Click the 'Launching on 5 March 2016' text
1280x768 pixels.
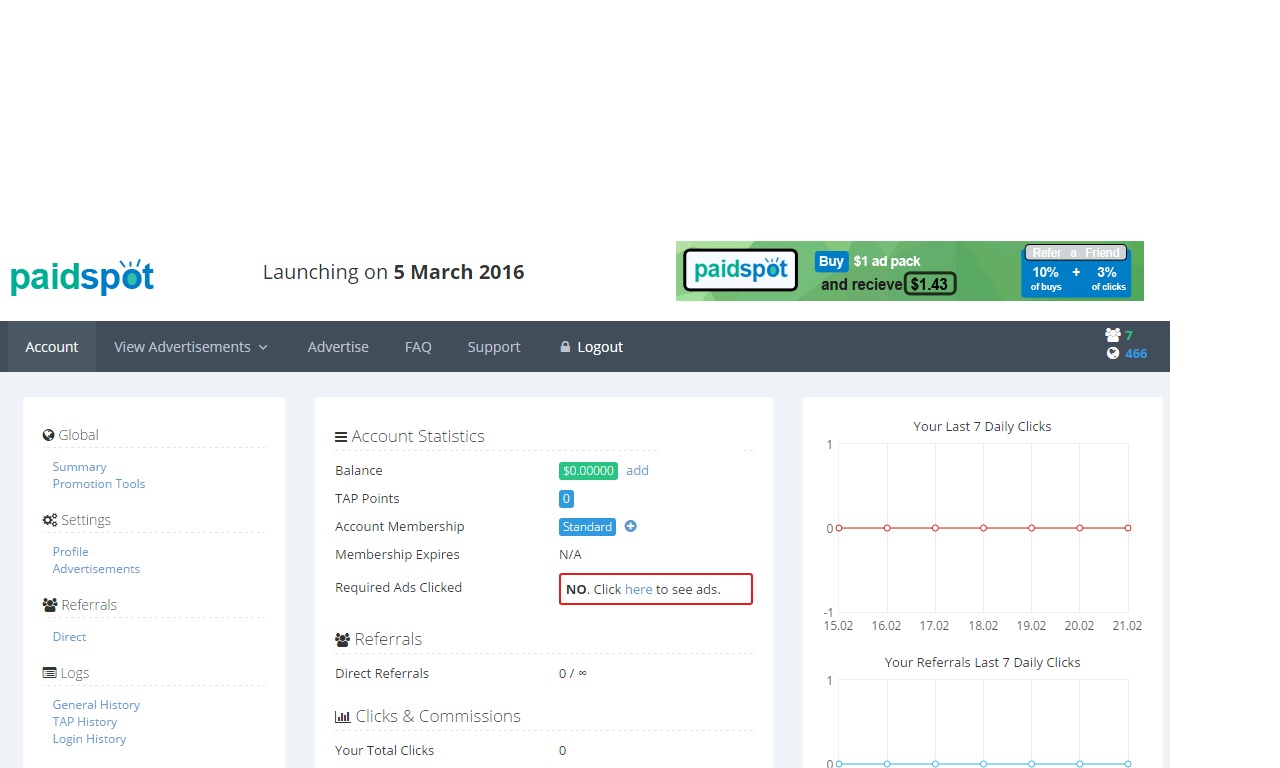pyautogui.click(x=393, y=272)
